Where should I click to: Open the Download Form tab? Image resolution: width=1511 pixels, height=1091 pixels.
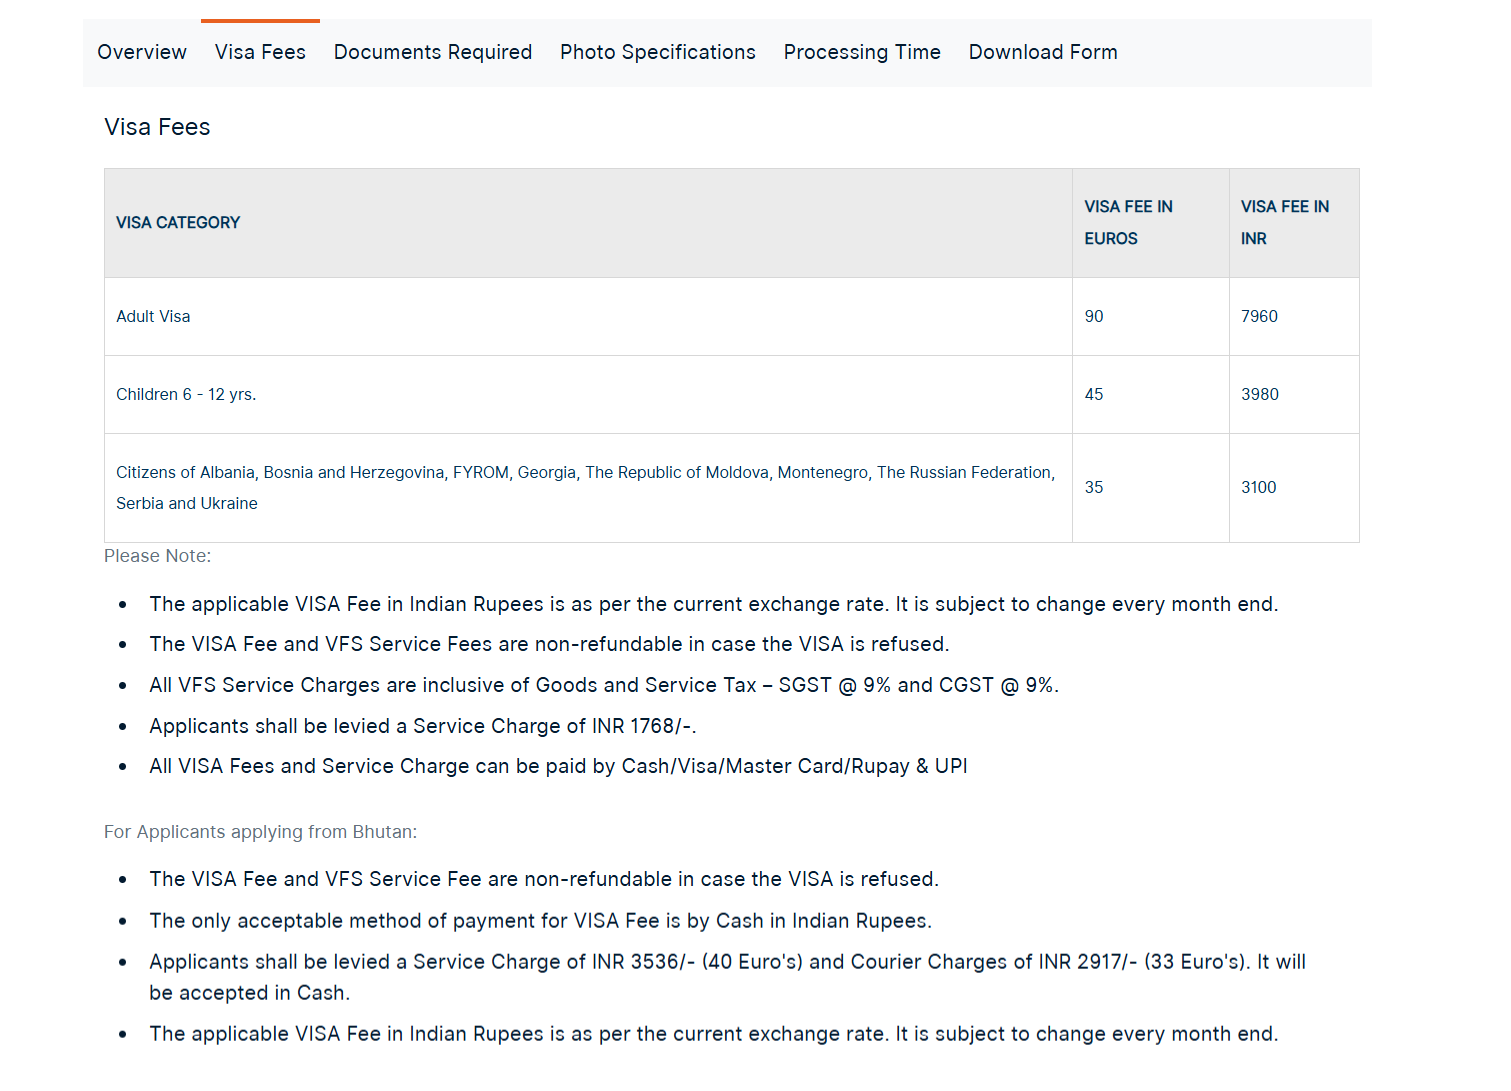(1043, 52)
